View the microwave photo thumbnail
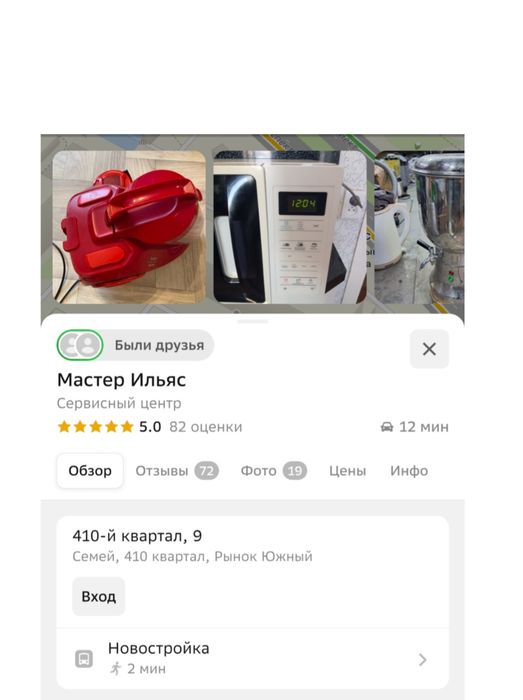 [290, 227]
